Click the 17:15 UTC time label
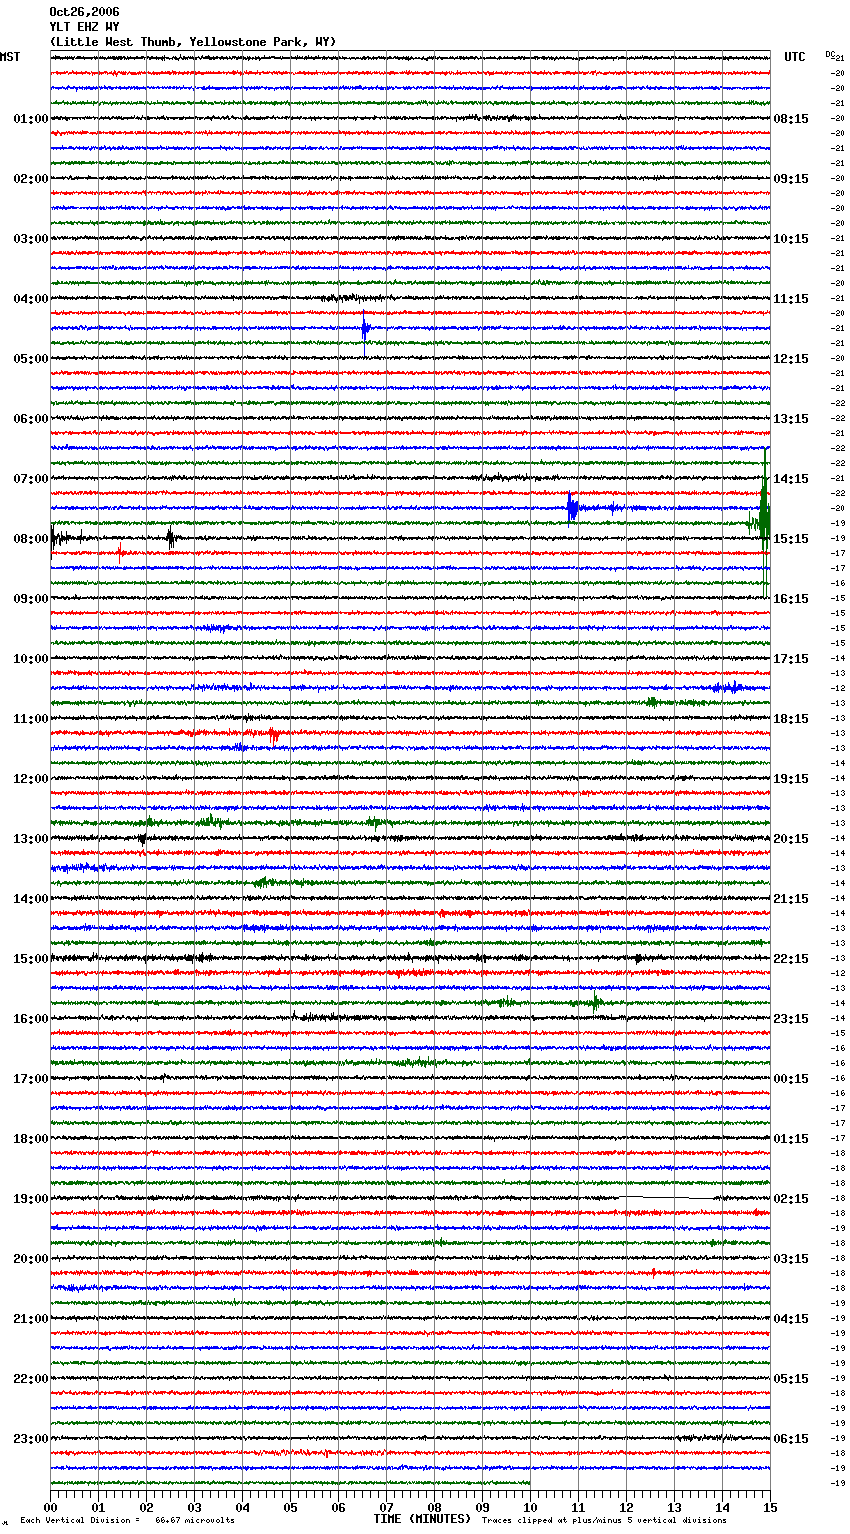850x1534 pixels. [x=791, y=659]
